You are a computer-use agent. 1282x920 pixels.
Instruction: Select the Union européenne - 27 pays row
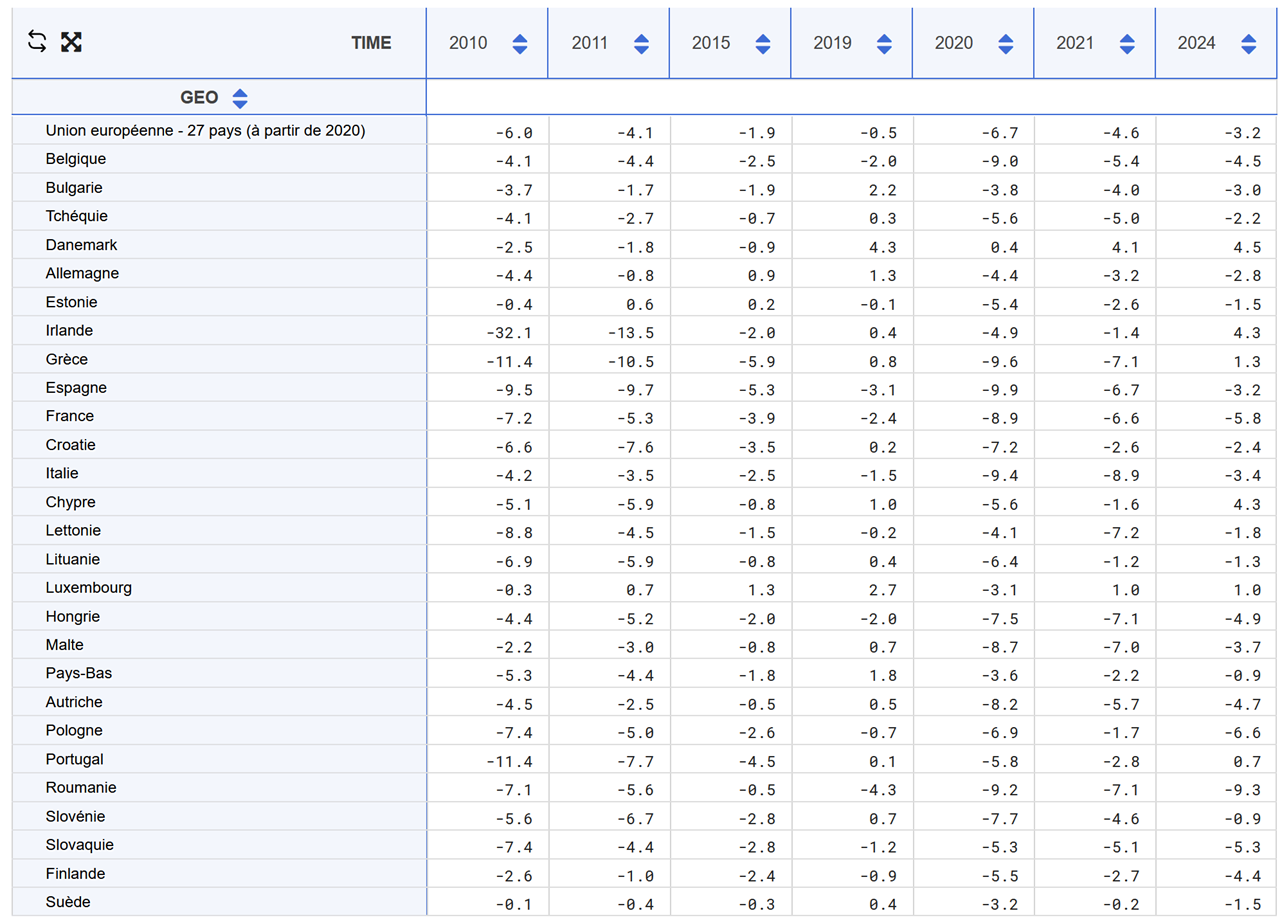click(x=205, y=130)
